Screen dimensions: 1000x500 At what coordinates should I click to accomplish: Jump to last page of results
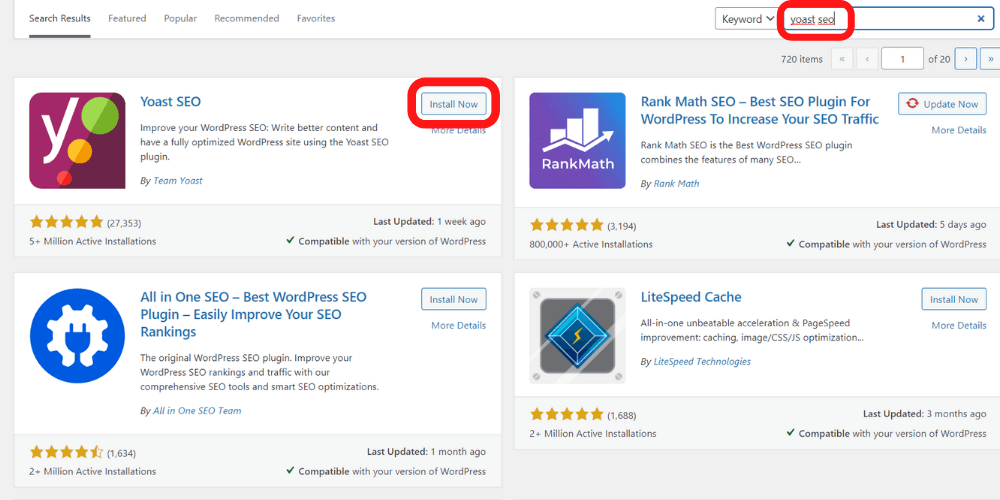[x=990, y=59]
